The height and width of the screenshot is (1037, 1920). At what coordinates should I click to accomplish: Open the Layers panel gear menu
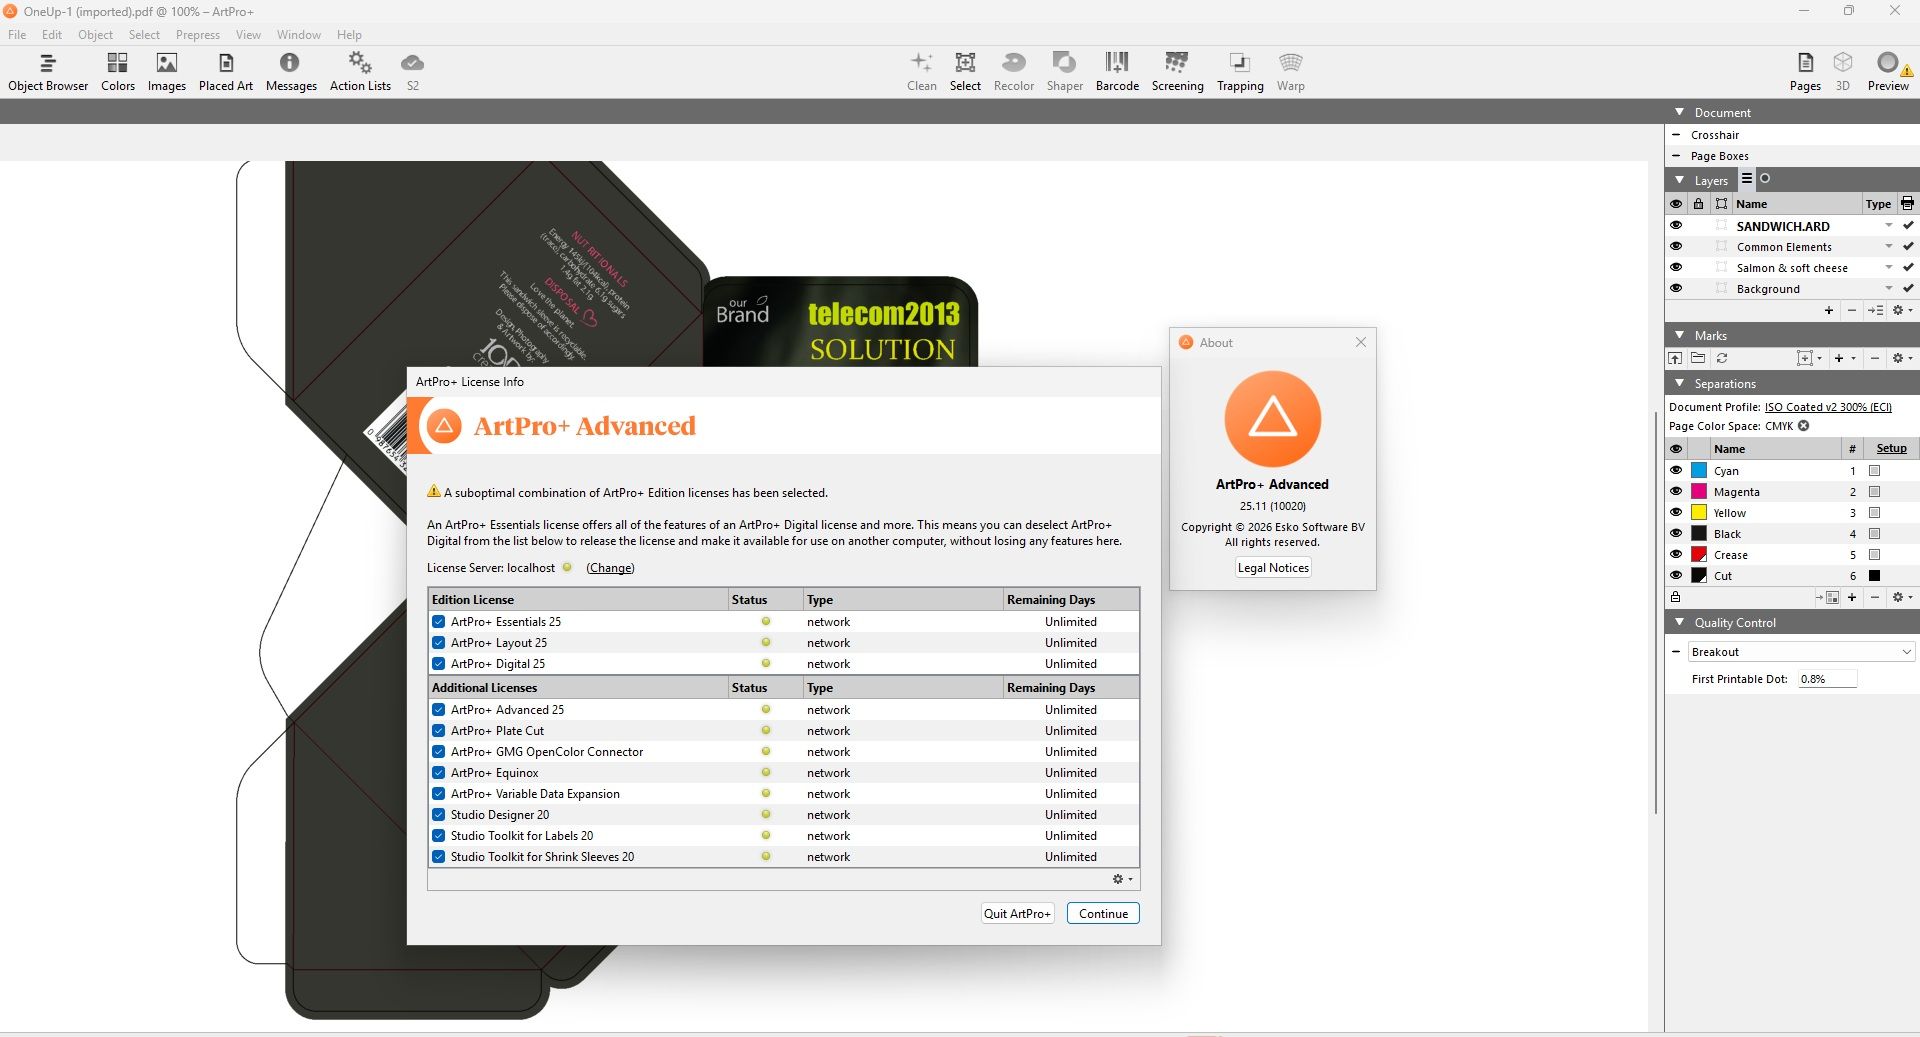pos(1902,311)
